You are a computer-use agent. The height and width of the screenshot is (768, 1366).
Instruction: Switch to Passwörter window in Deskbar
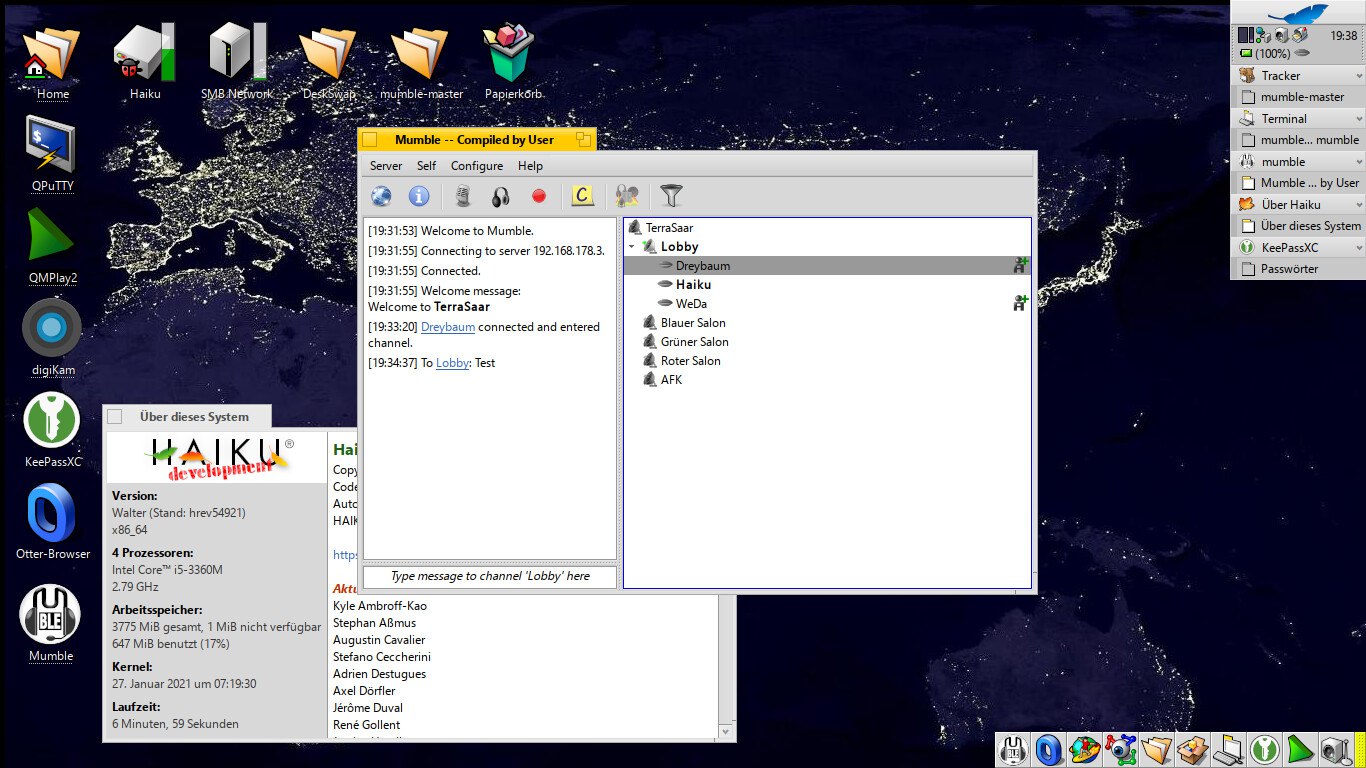tap(1298, 269)
